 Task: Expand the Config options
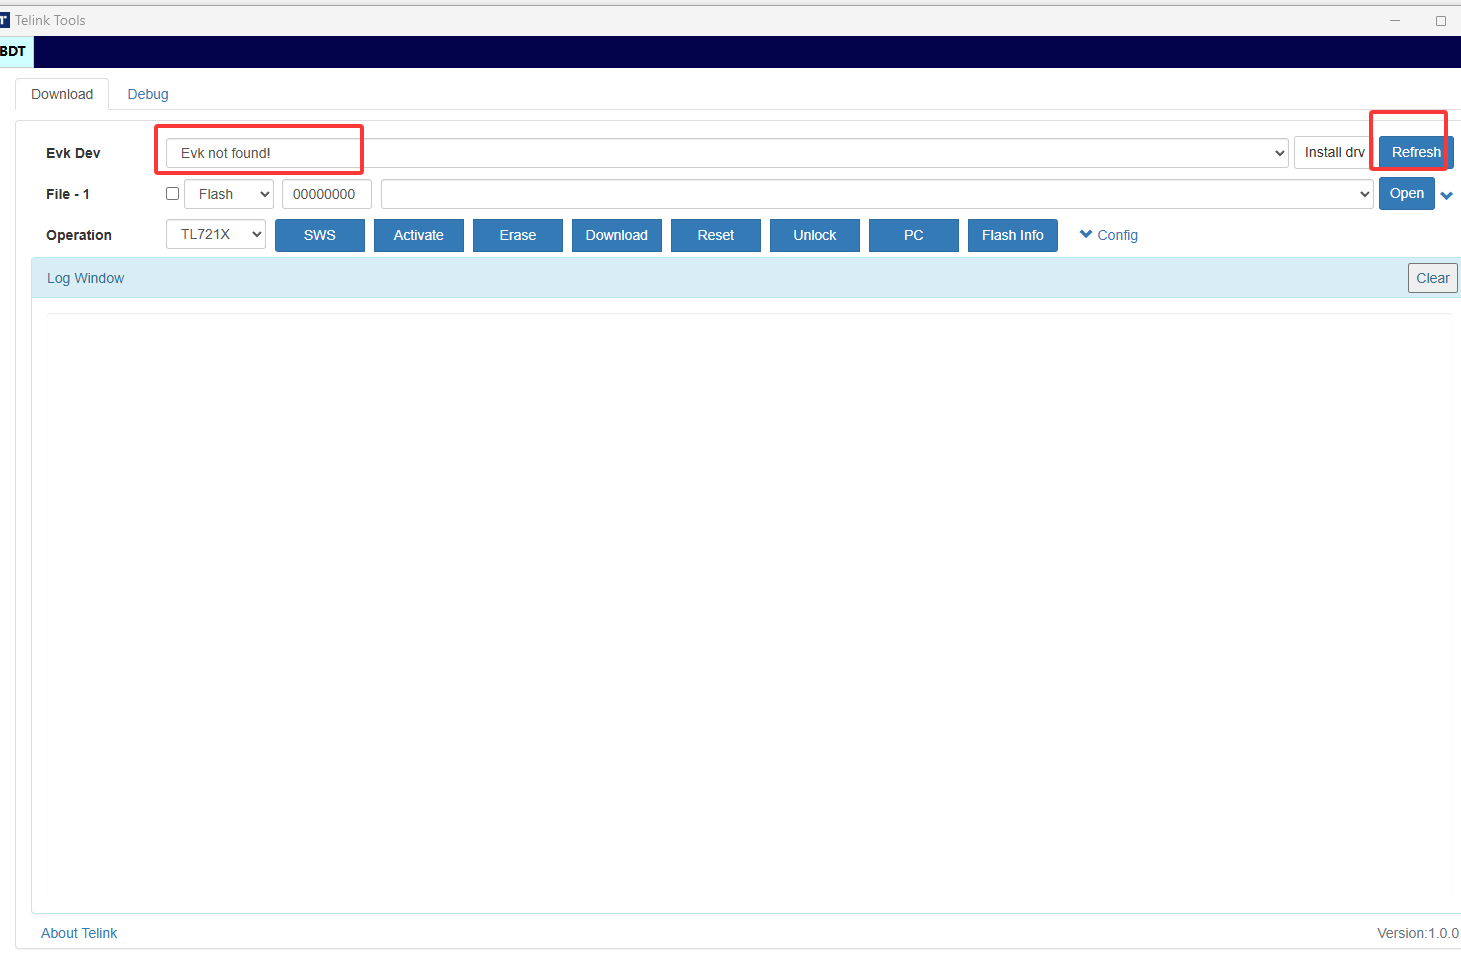point(1109,235)
